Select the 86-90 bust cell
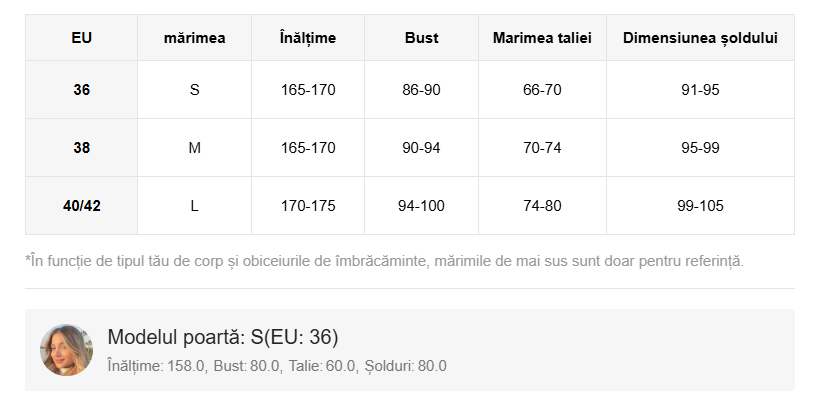The width and height of the screenshot is (813, 409). (x=421, y=90)
